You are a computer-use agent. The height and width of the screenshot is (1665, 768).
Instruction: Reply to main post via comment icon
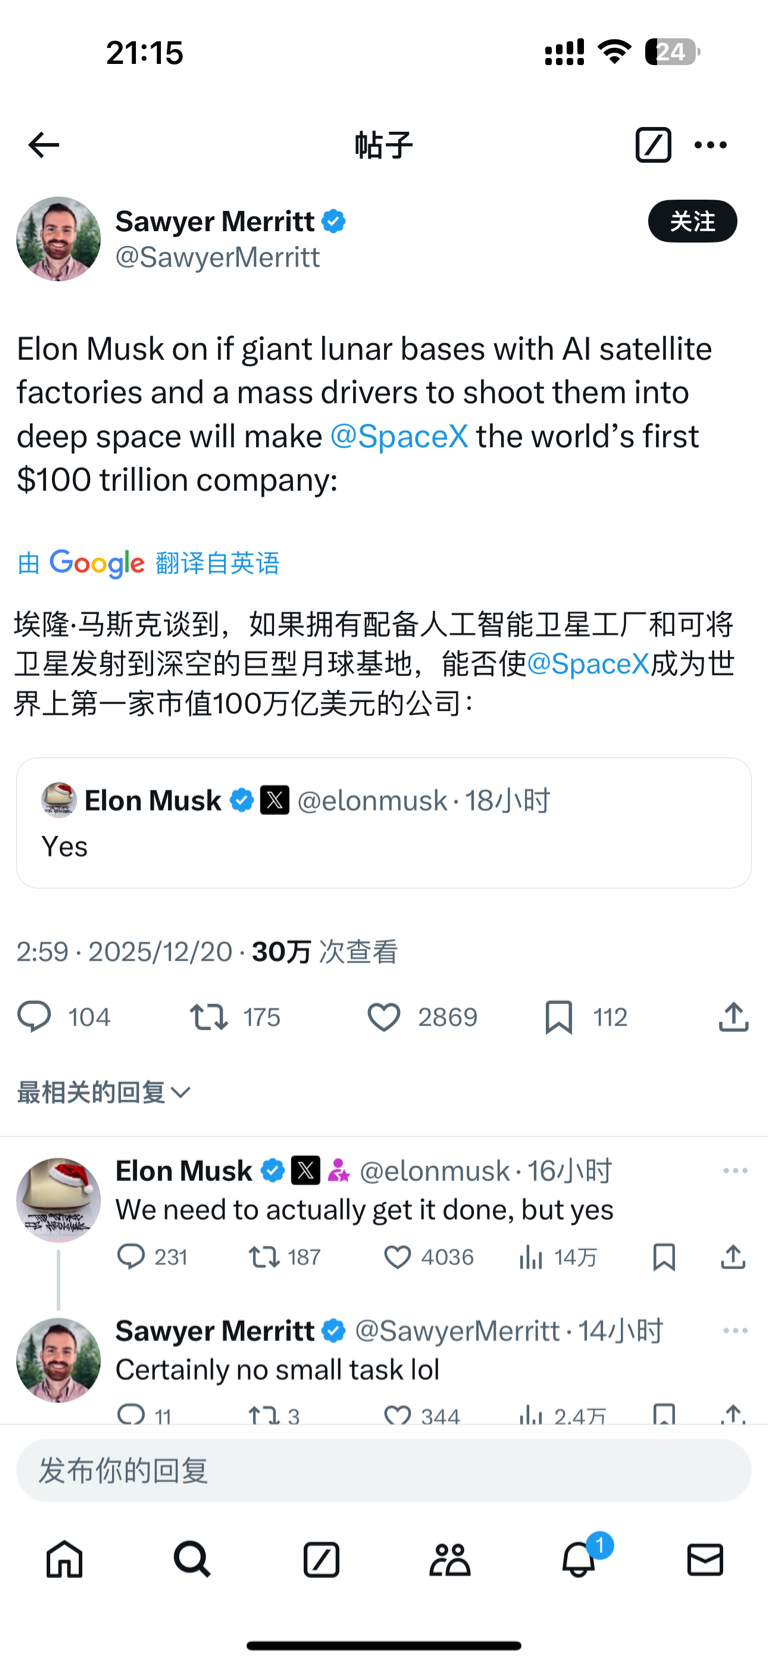pos(35,1017)
